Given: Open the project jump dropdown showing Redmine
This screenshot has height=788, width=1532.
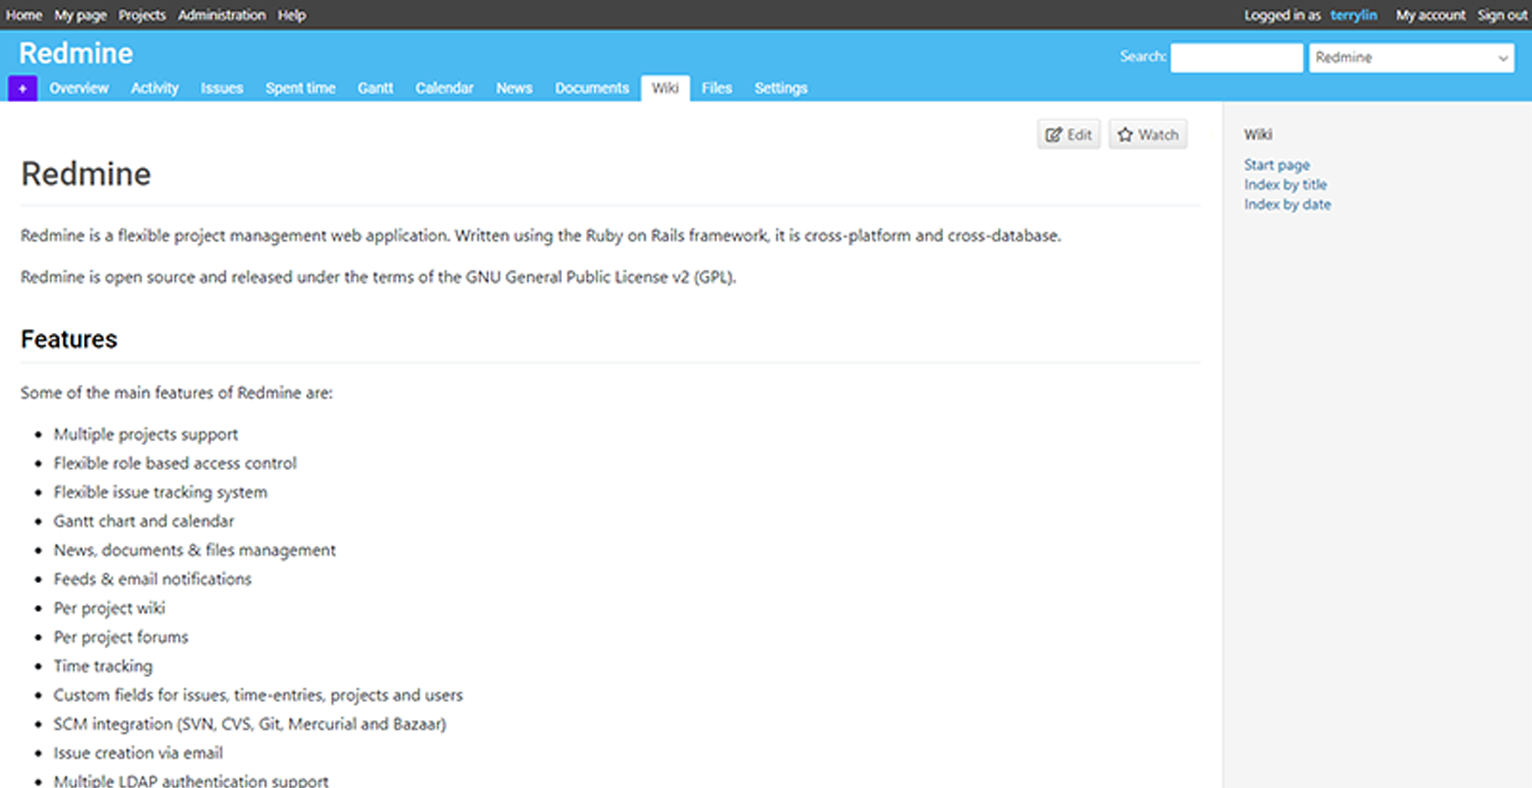Looking at the screenshot, I should click(x=1411, y=57).
